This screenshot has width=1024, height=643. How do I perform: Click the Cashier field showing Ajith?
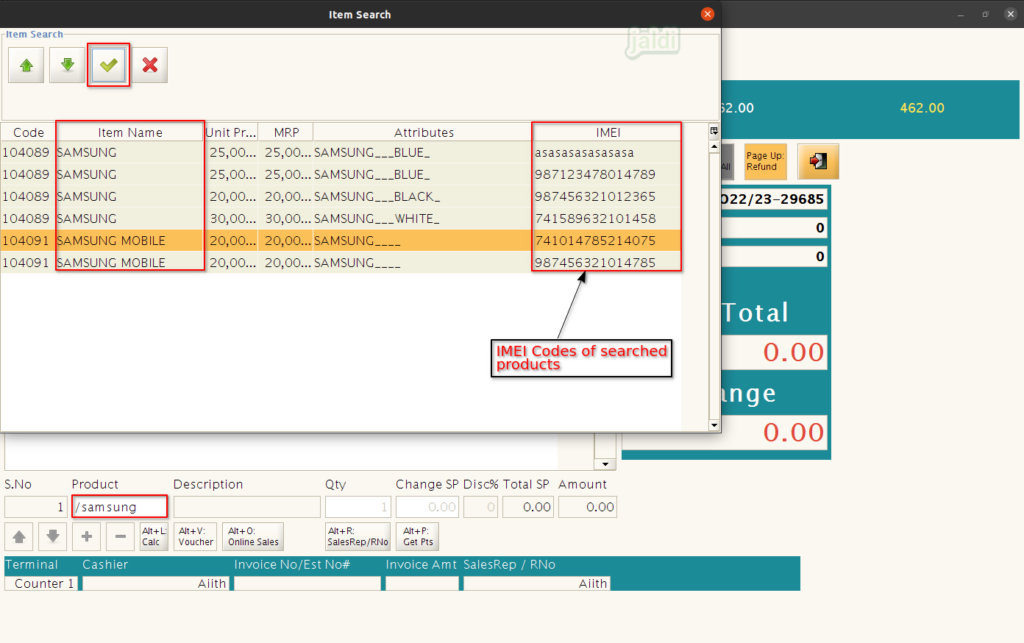155,584
